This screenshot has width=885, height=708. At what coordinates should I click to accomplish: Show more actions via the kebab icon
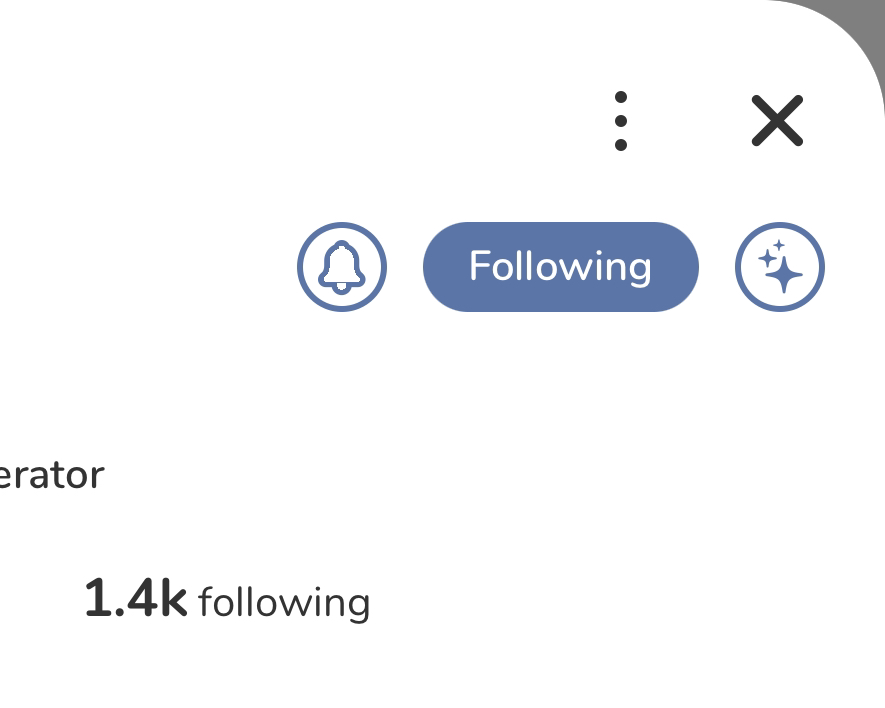(621, 121)
